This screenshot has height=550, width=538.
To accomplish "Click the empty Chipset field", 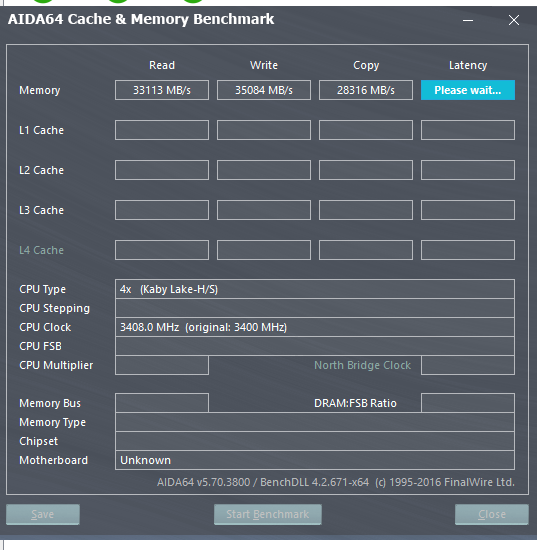I will (315, 441).
